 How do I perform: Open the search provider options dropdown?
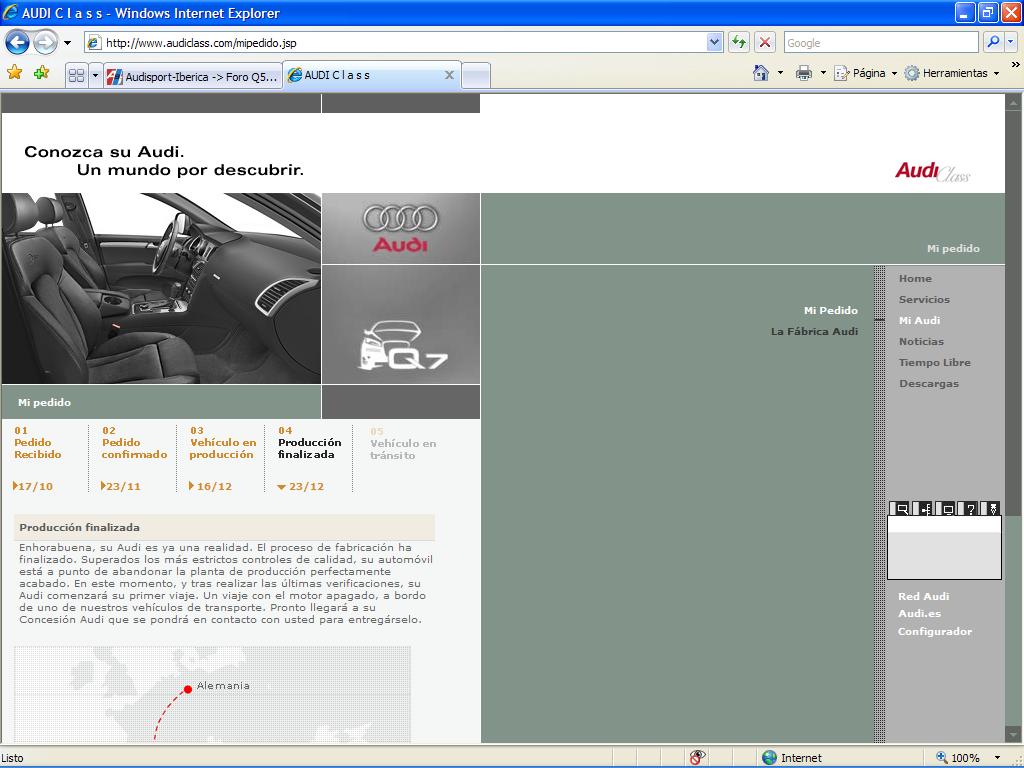(1011, 43)
